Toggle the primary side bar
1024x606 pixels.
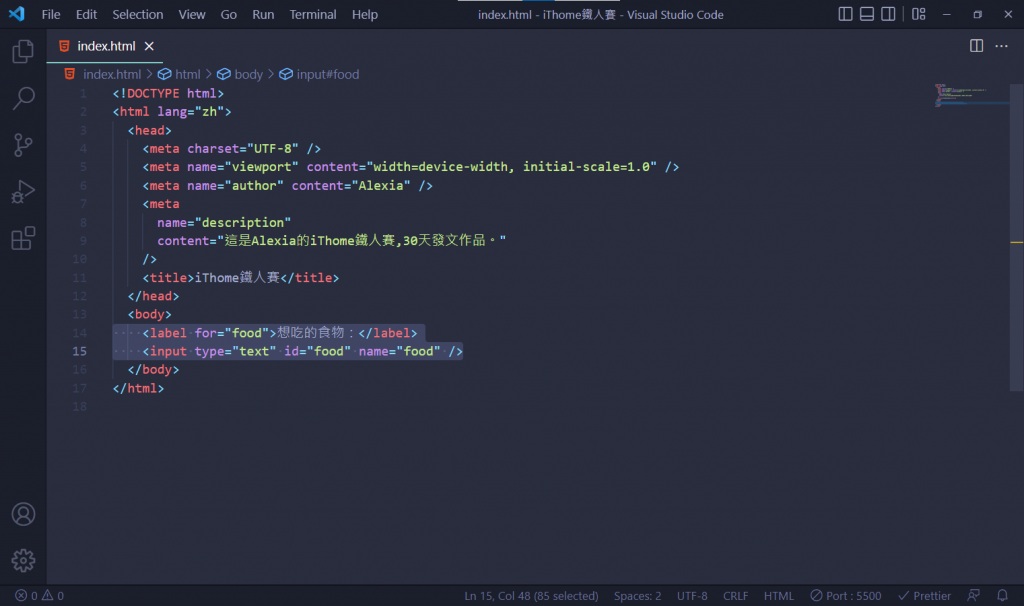[845, 14]
